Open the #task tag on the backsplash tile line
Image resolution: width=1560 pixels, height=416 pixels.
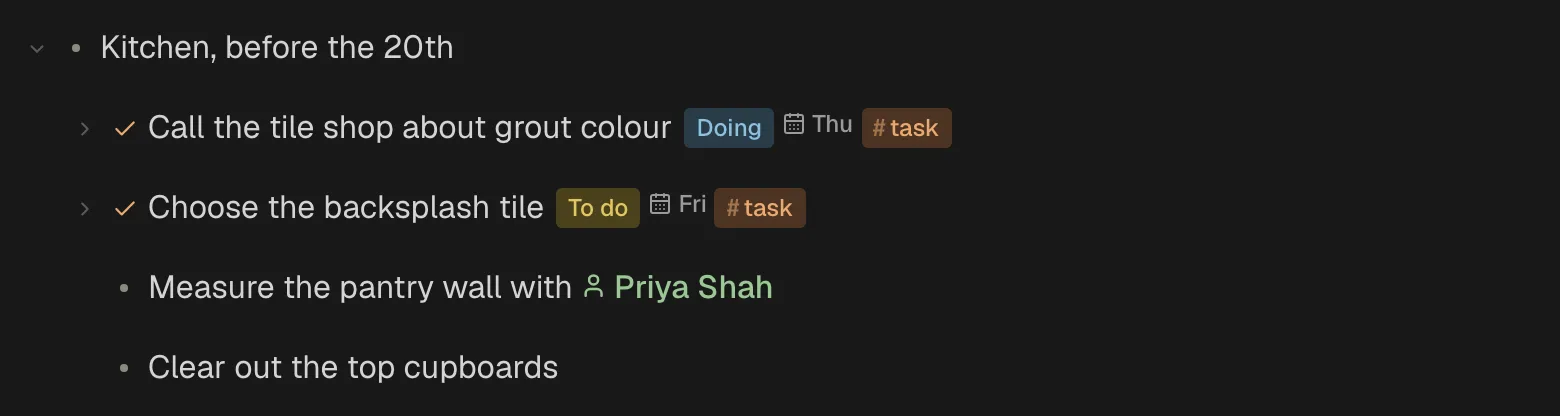coord(760,208)
